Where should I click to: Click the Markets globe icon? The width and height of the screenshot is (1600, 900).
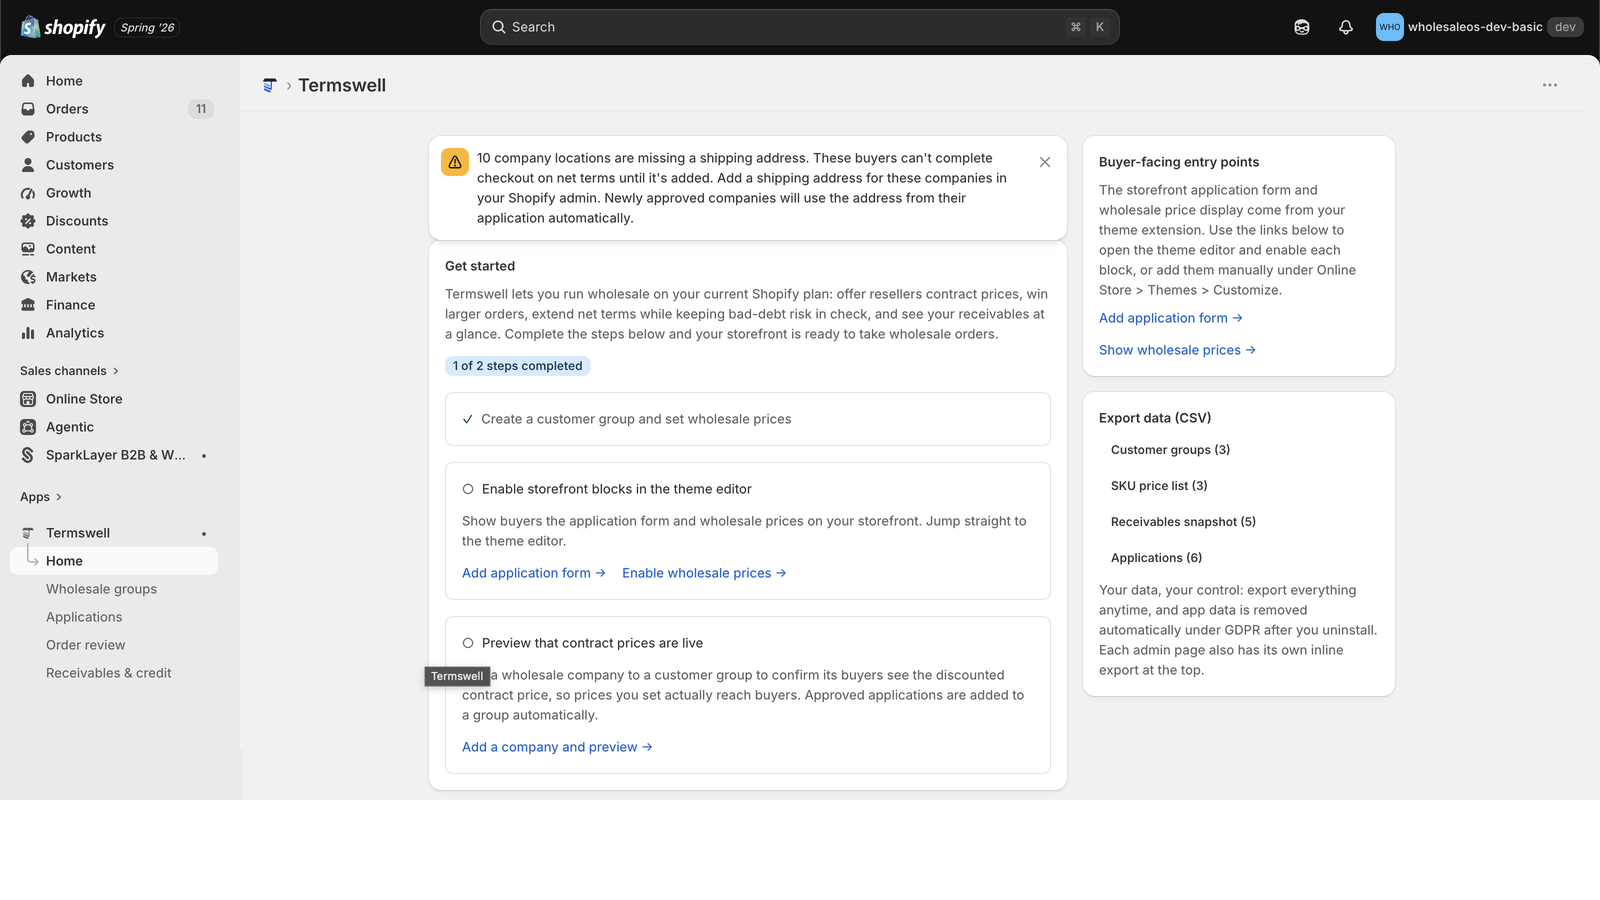[28, 277]
